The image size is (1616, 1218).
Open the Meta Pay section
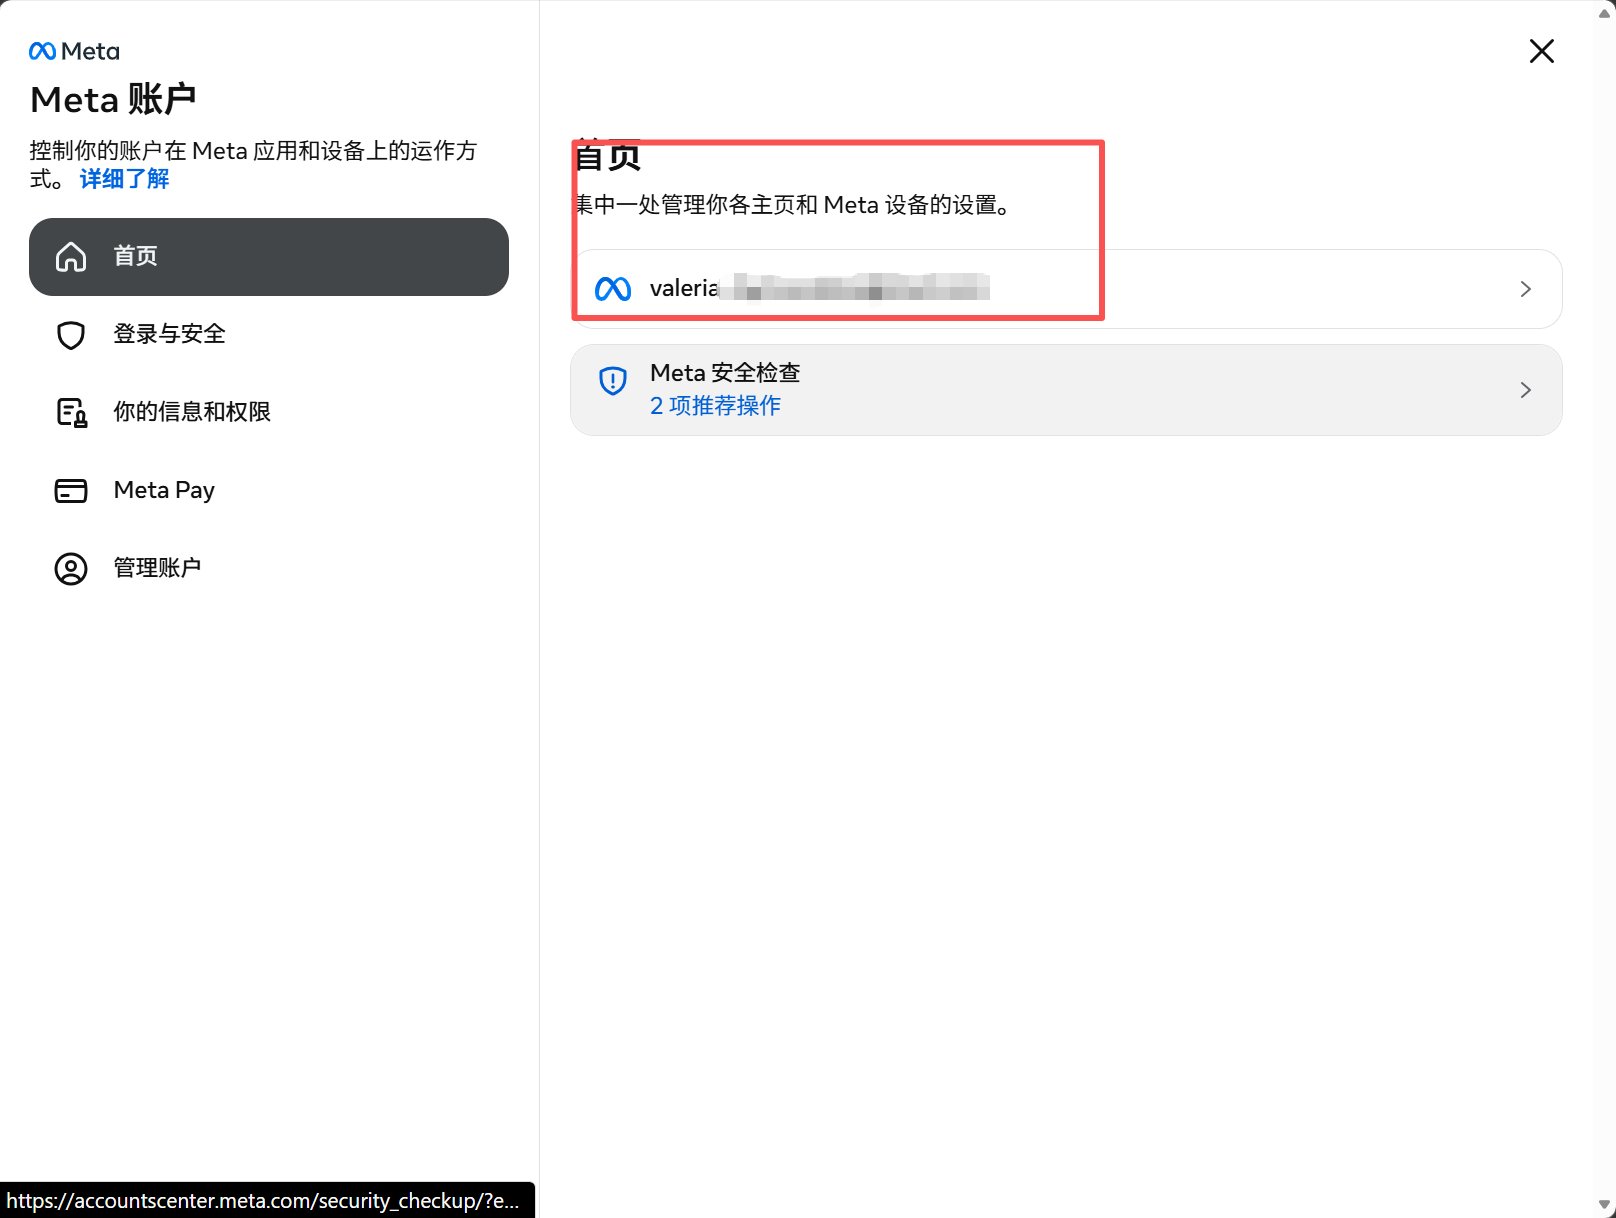[269, 490]
